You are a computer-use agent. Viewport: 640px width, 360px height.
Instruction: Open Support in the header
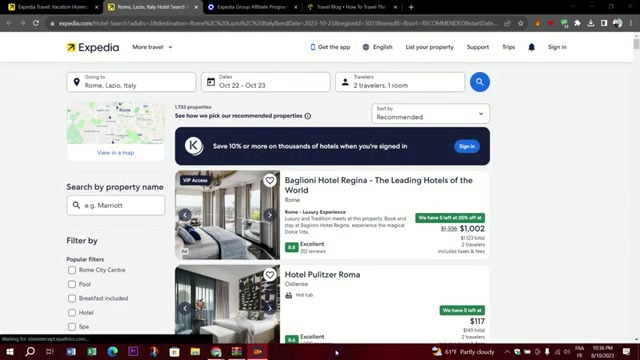[478, 47]
